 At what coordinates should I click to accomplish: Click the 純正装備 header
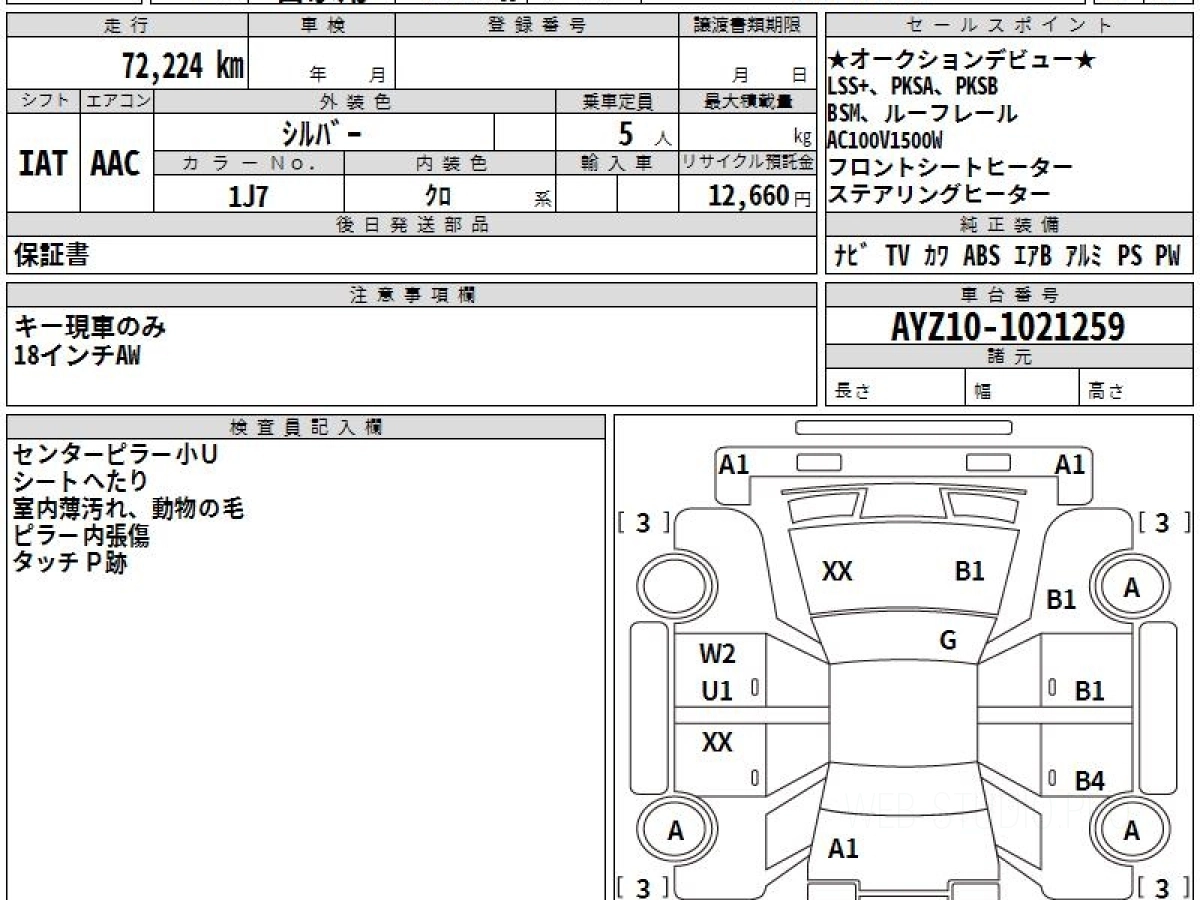(x=1010, y=224)
